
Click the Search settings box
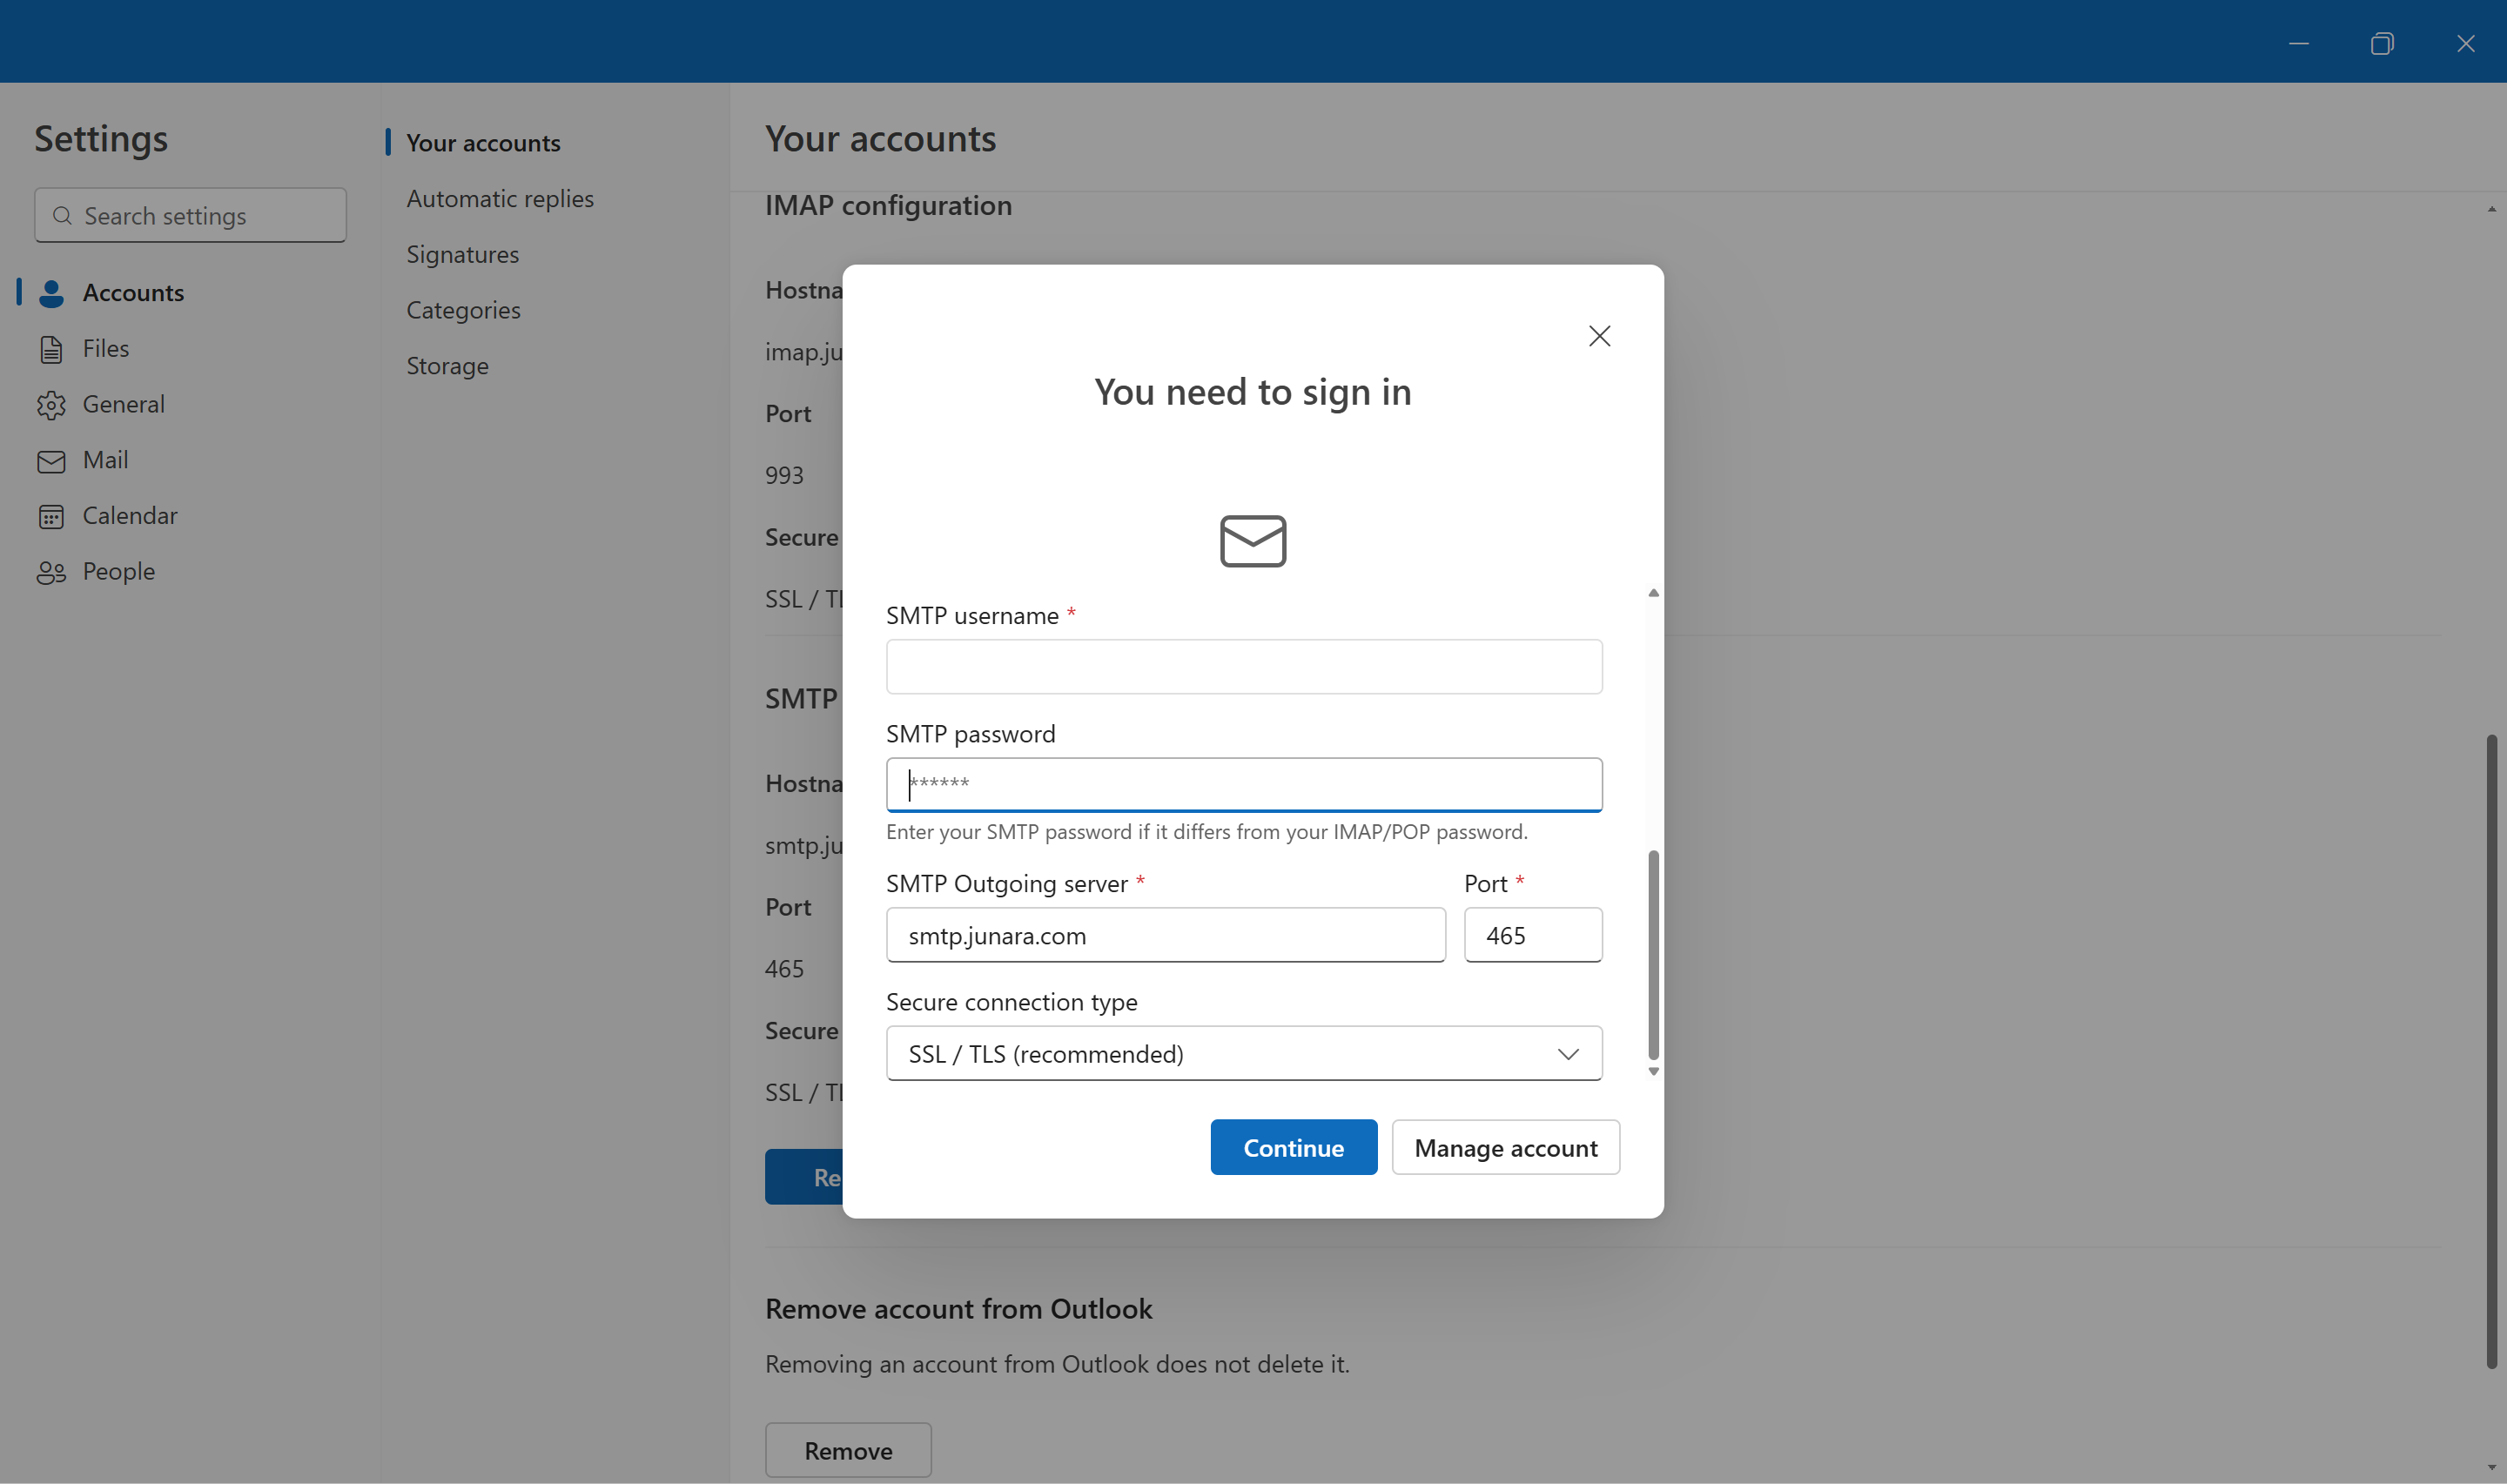[190, 215]
